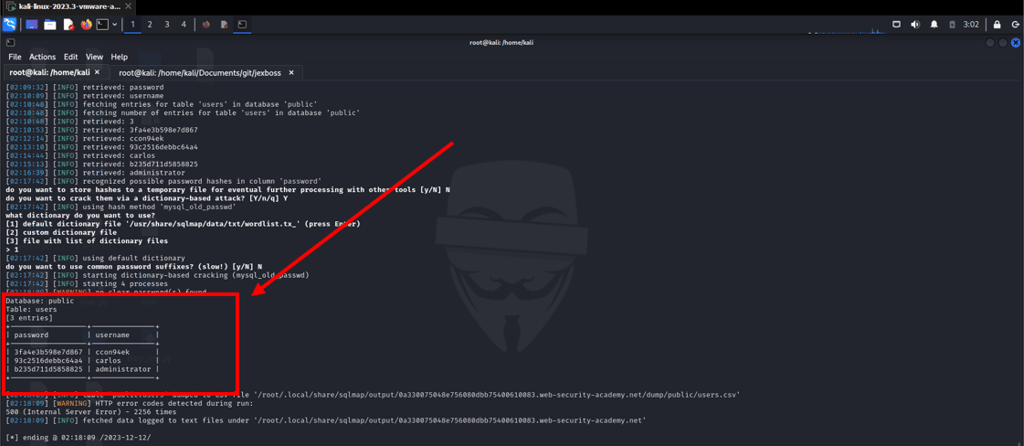The image size is (1024, 446).
Task: Click the 'using default dictionary' log line
Action: coord(95,258)
